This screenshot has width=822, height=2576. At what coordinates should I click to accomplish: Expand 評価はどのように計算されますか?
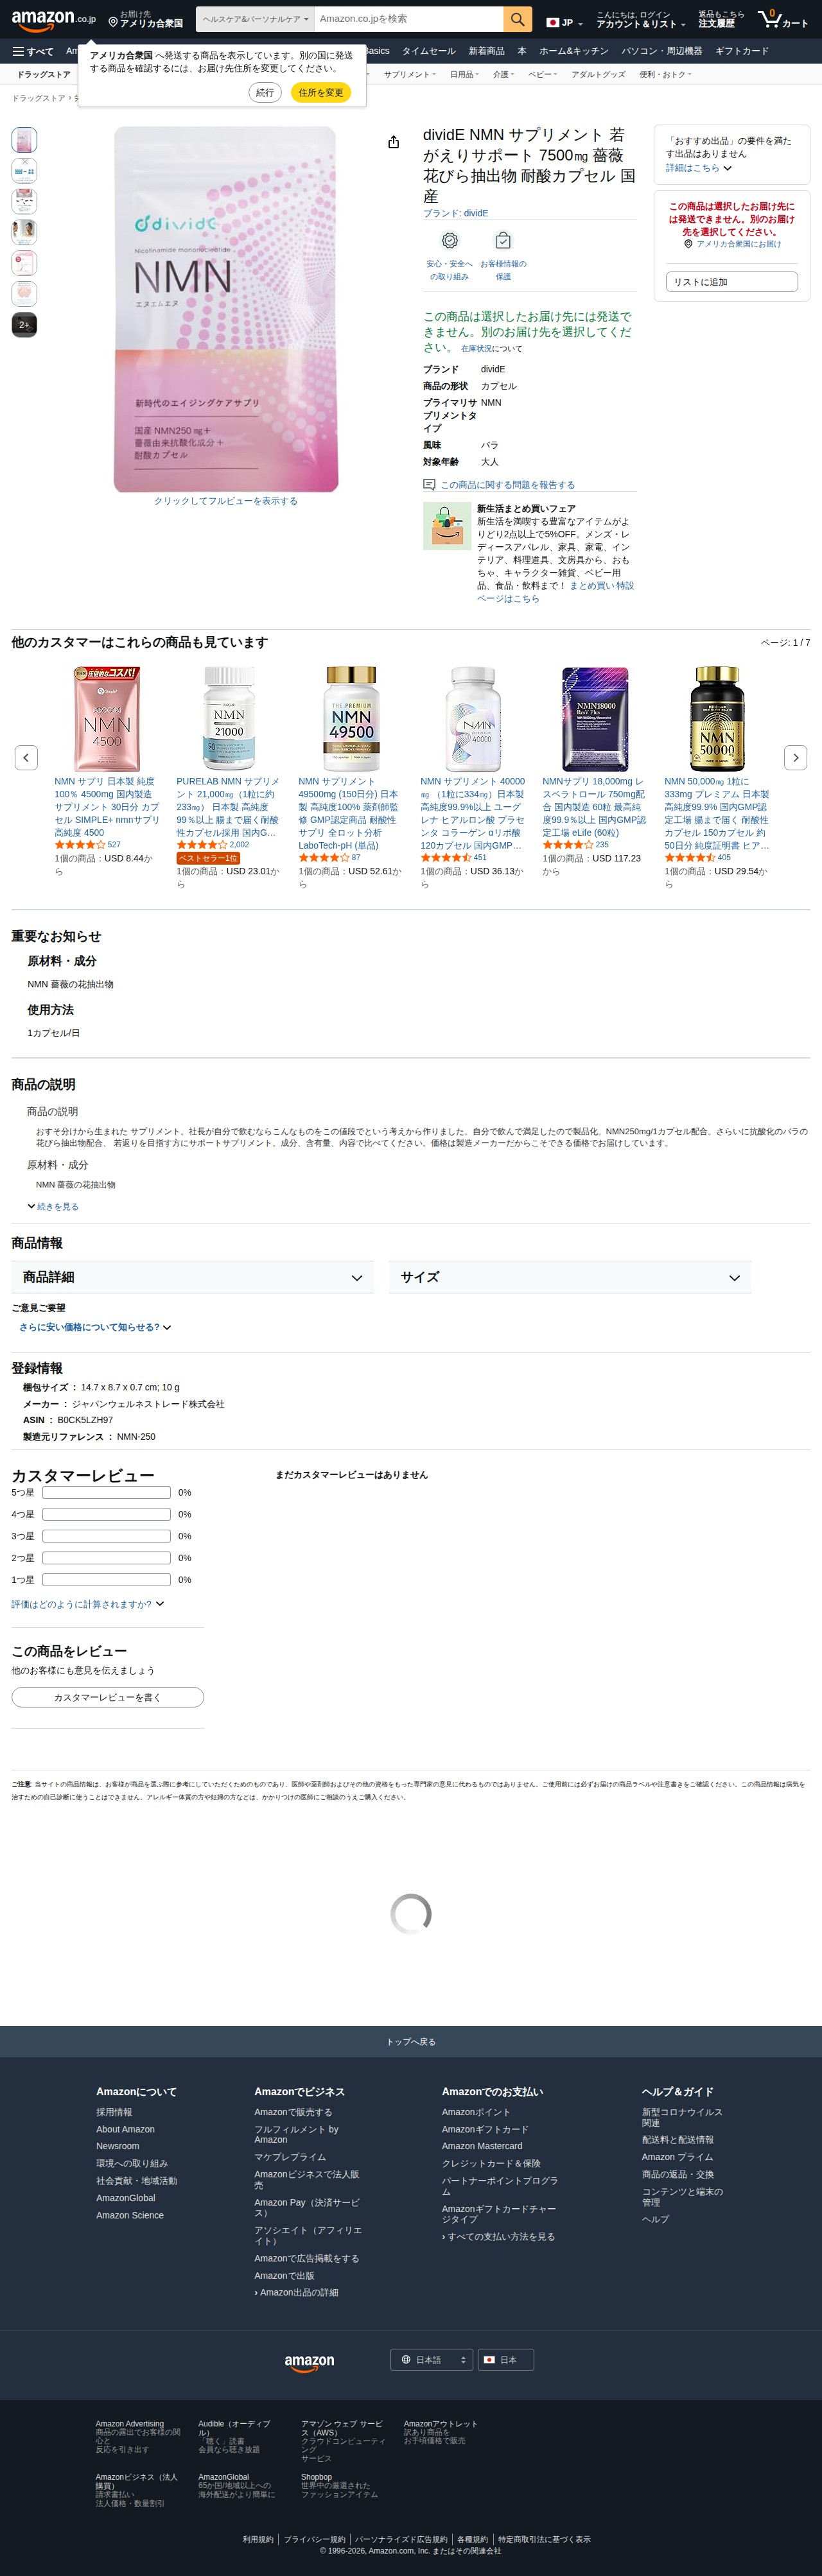[88, 1604]
